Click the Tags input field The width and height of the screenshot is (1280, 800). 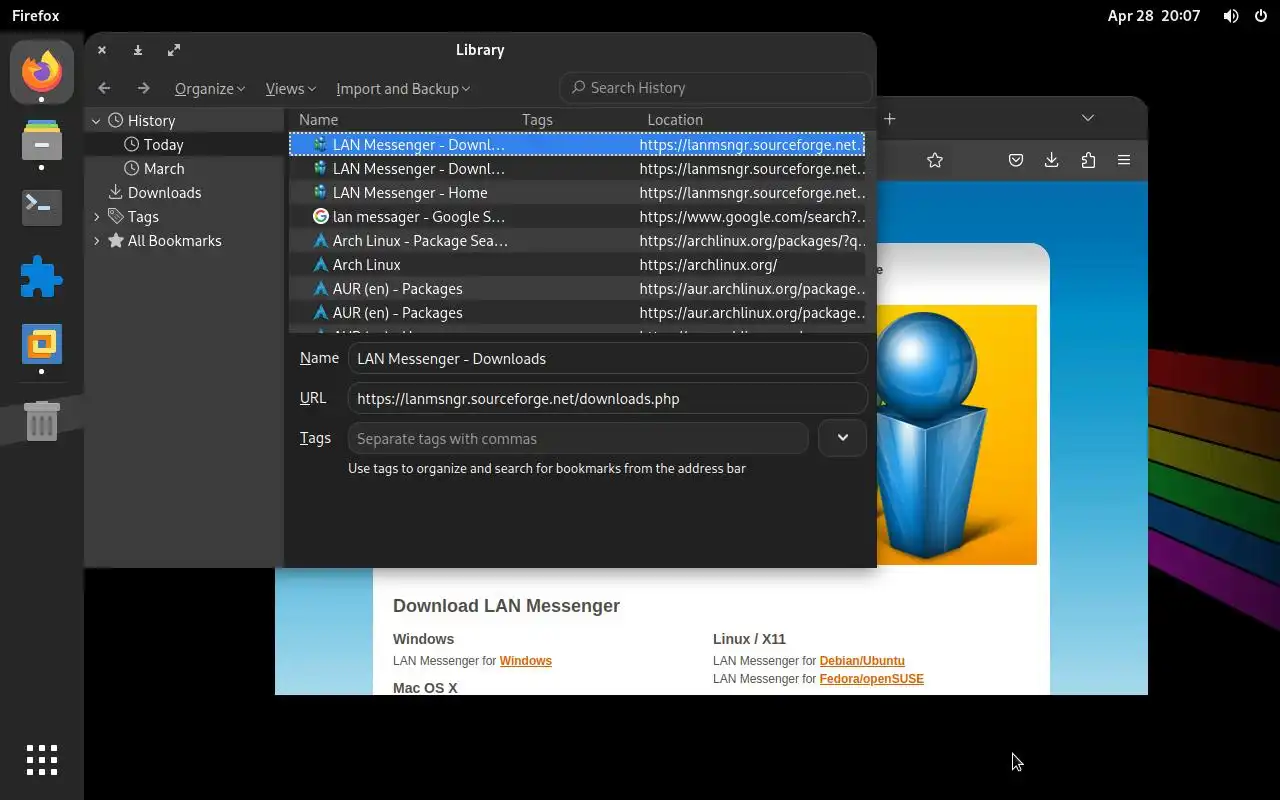(x=577, y=438)
